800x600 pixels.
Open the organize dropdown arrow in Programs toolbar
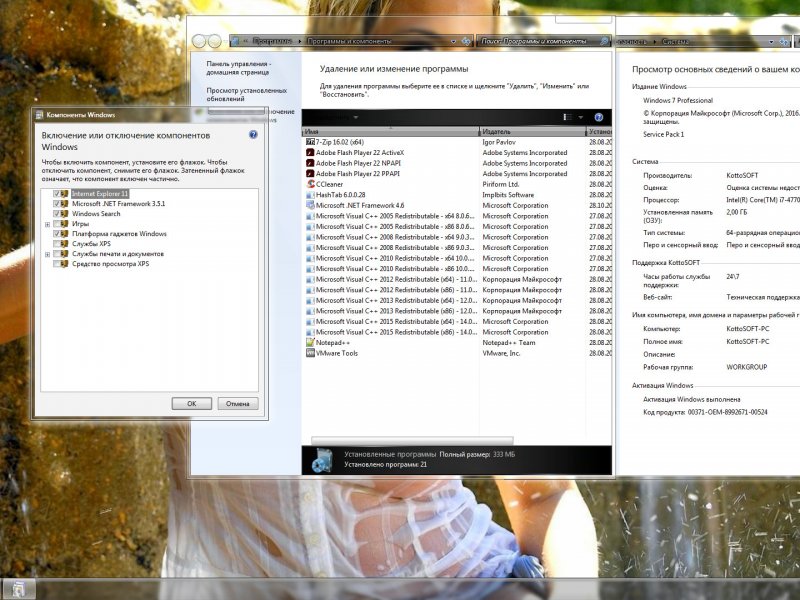click(356, 117)
